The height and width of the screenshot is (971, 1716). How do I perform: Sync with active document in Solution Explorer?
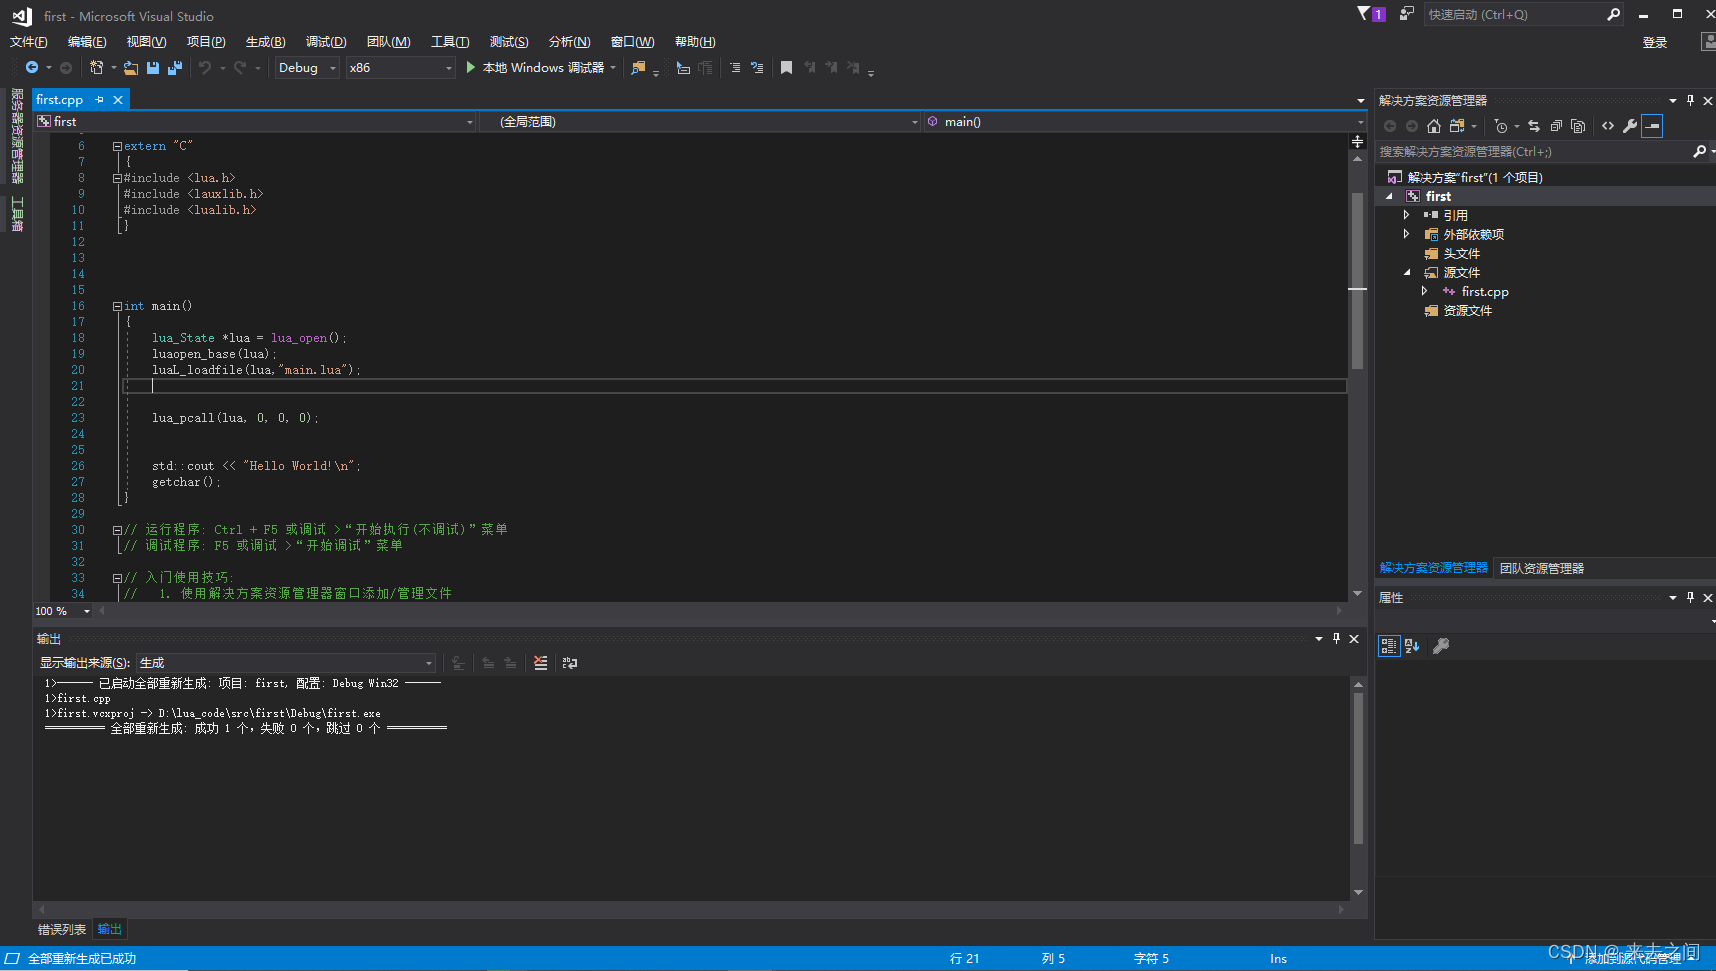click(1534, 126)
